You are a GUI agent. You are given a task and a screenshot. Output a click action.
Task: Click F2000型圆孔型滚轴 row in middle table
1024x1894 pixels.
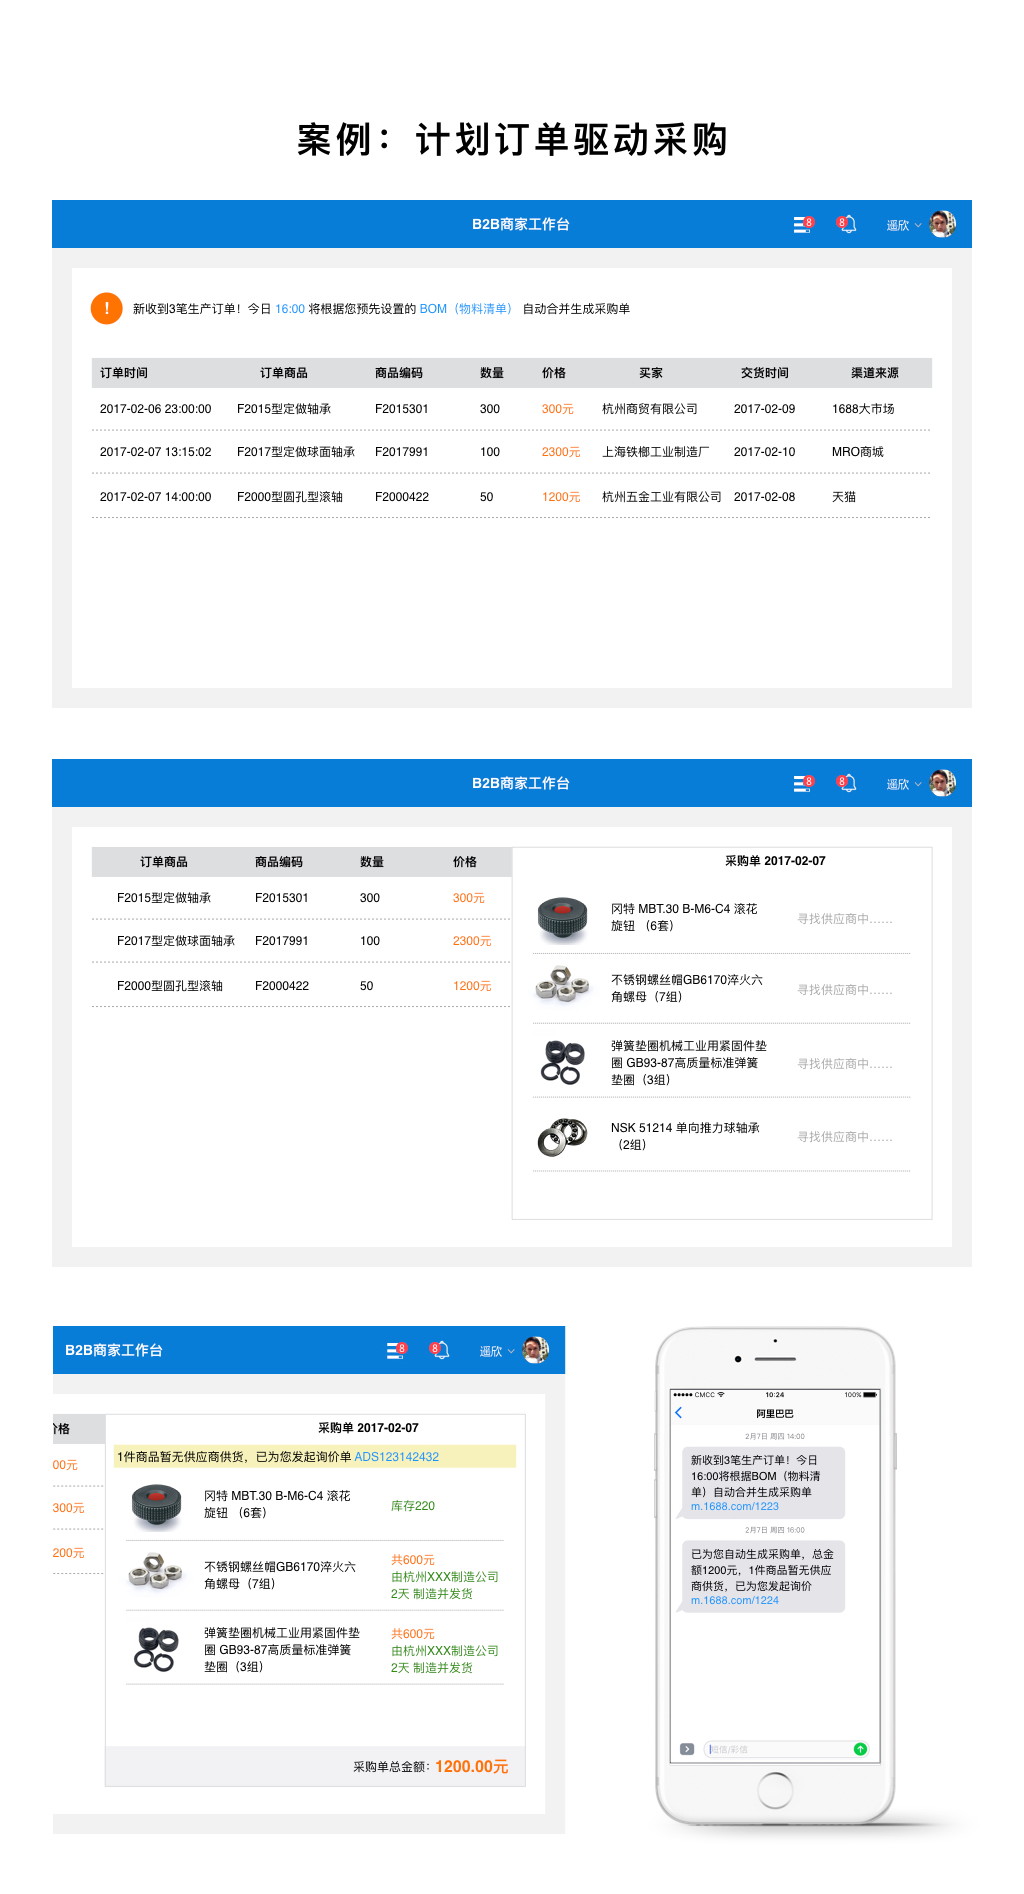click(301, 986)
